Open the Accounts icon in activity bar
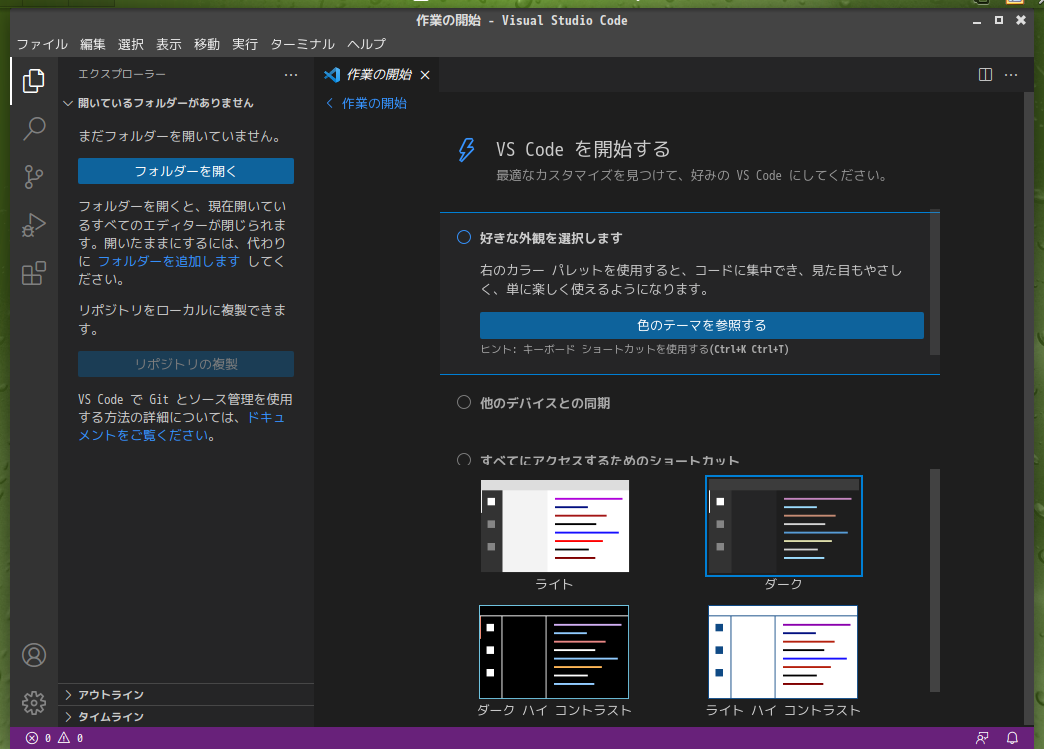1044x749 pixels. click(34, 655)
